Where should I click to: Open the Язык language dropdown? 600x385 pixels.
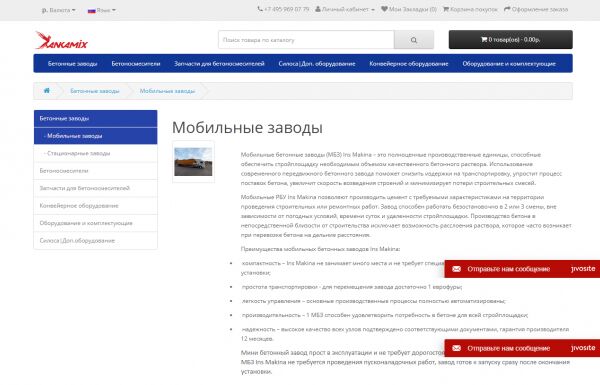[101, 10]
